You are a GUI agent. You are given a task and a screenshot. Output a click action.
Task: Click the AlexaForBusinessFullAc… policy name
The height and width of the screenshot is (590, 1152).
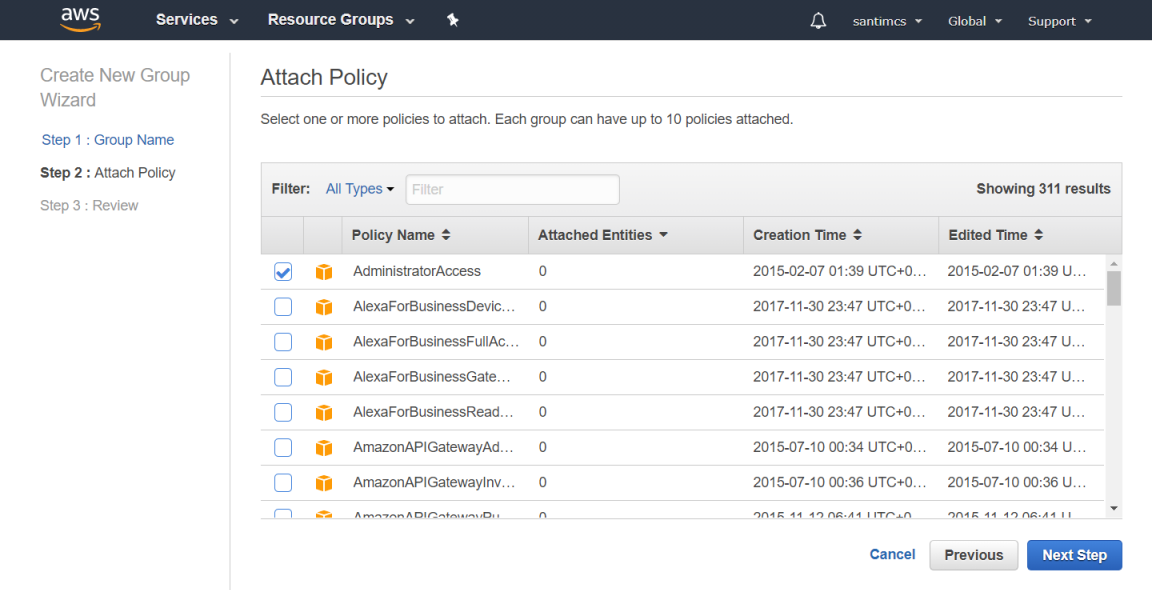pyautogui.click(x=436, y=342)
